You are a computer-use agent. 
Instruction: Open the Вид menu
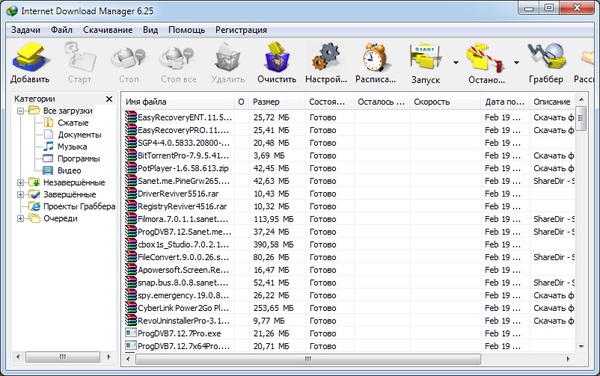(x=150, y=30)
